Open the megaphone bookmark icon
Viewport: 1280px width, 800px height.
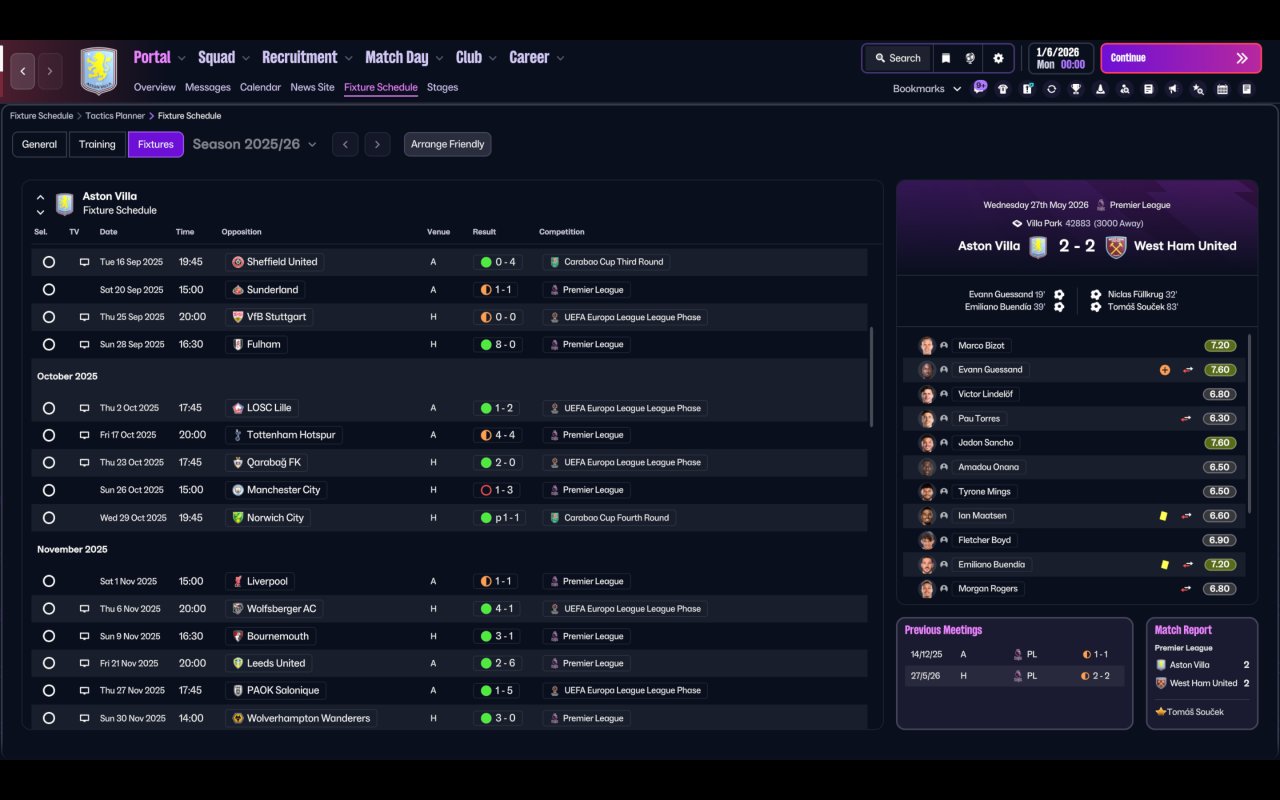(1173, 89)
